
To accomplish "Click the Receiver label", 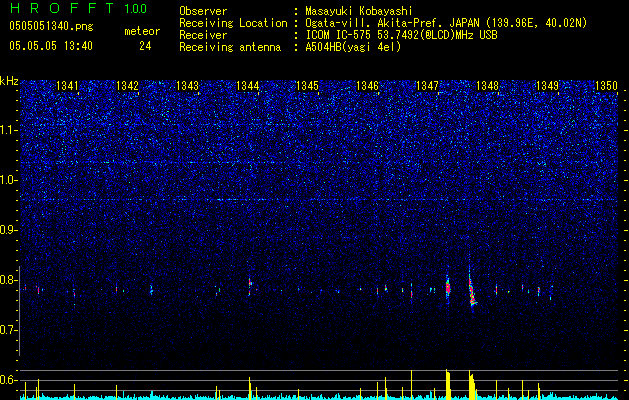I will (203, 35).
